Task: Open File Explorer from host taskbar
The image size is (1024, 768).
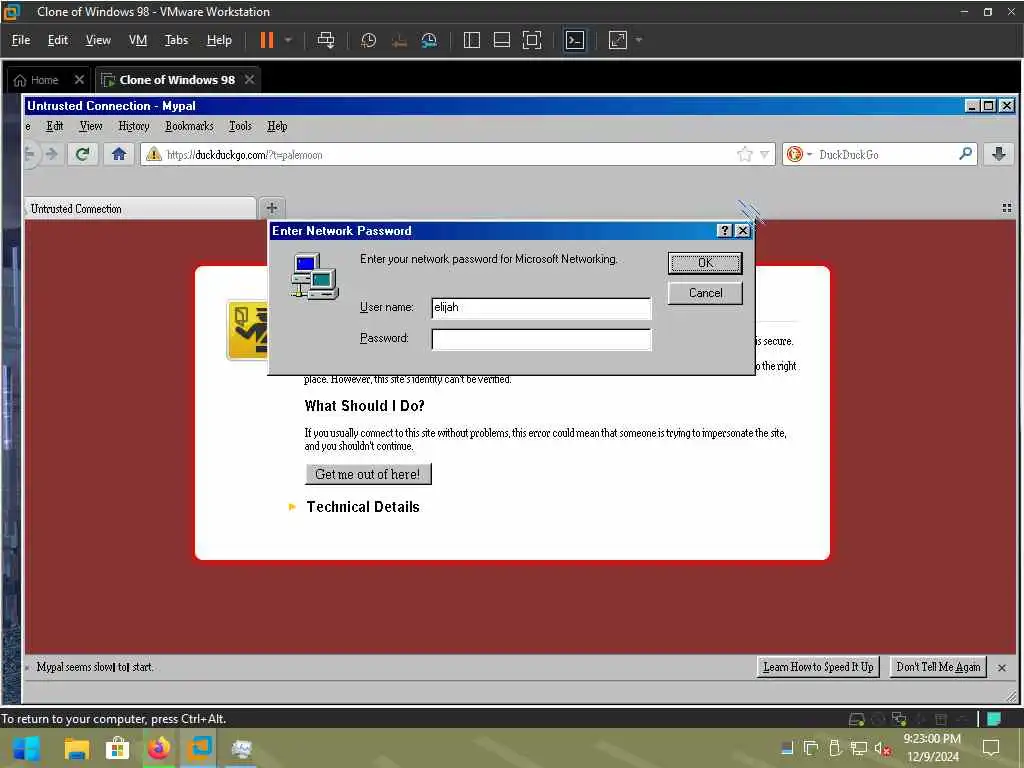Action: click(76, 748)
